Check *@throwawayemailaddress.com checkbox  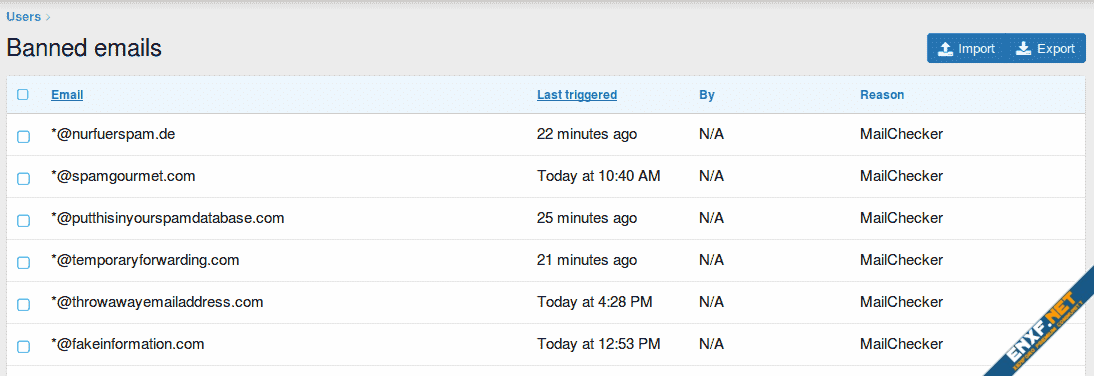point(23,304)
